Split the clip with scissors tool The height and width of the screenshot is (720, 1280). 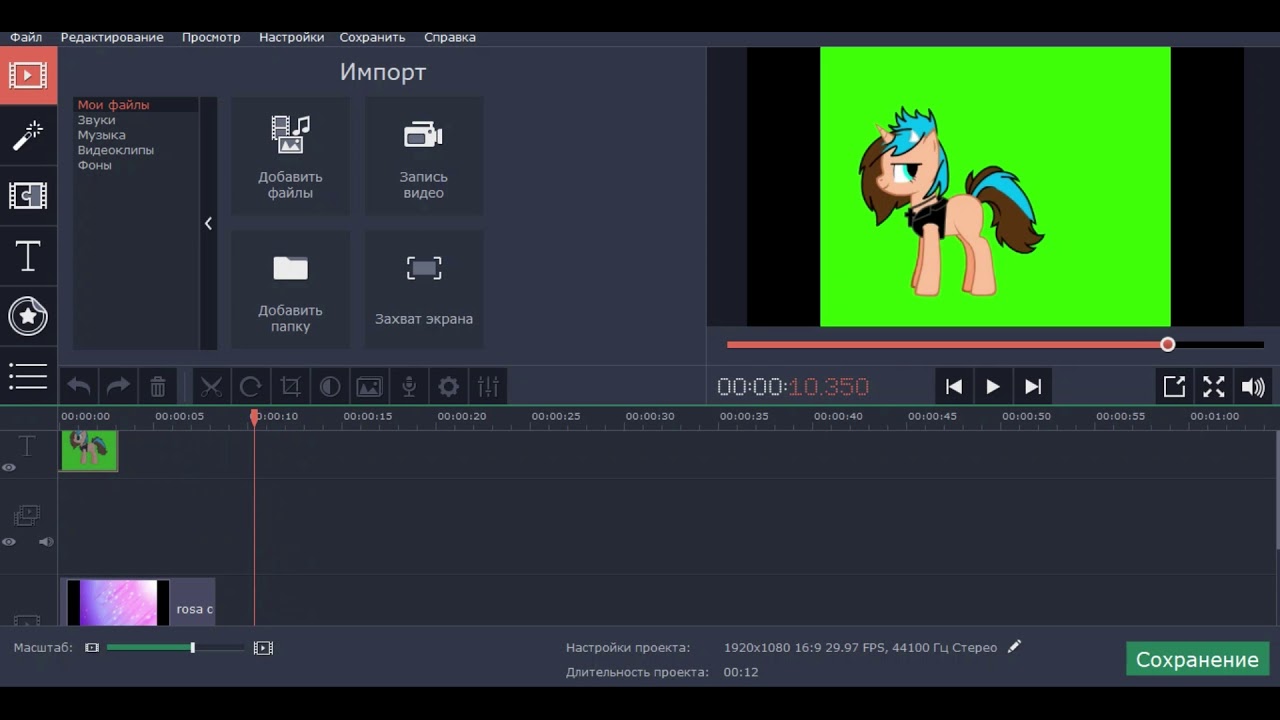tap(211, 386)
